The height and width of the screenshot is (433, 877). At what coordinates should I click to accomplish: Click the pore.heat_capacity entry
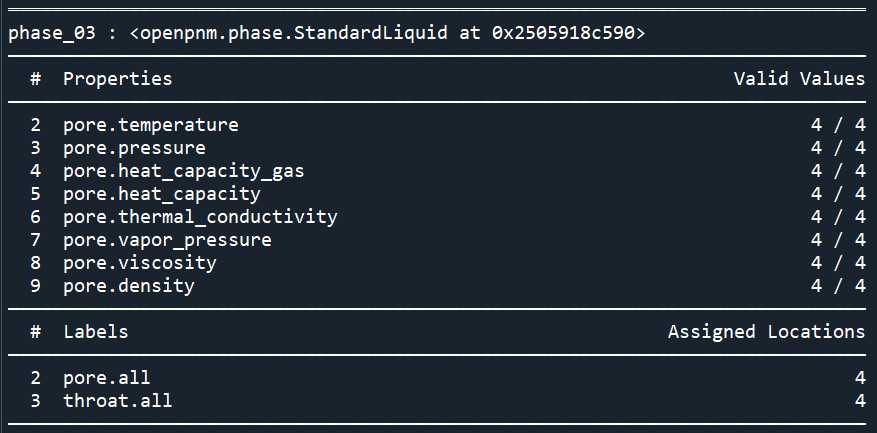[x=162, y=194]
